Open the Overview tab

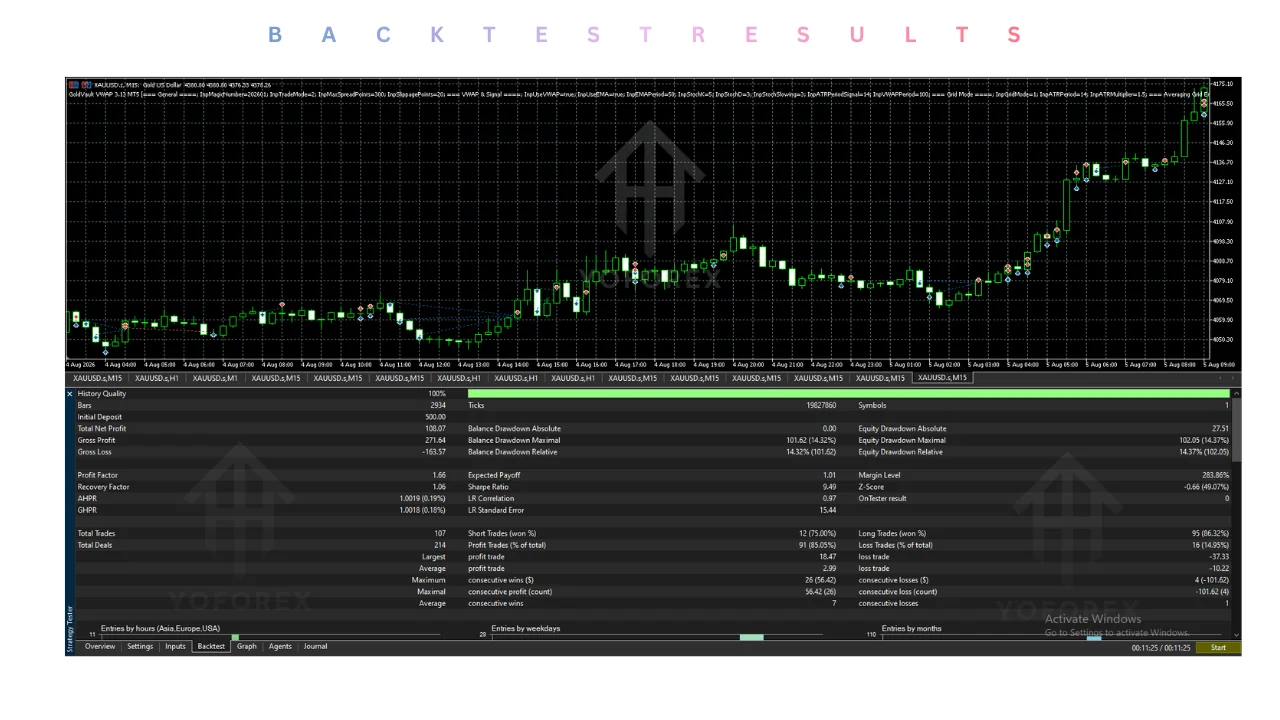[x=100, y=647]
